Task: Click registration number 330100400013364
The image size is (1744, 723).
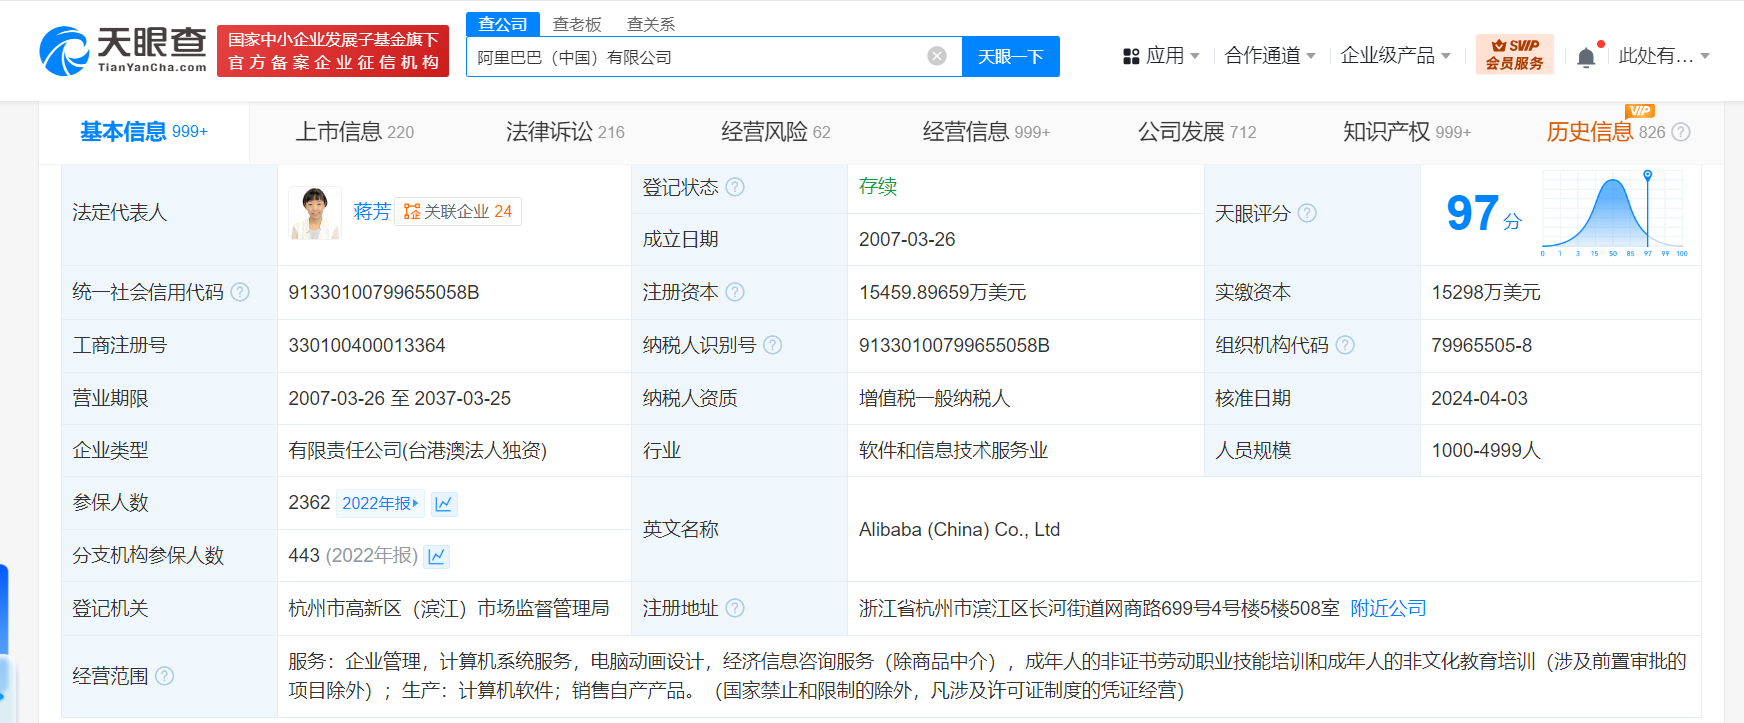Action: (x=367, y=345)
